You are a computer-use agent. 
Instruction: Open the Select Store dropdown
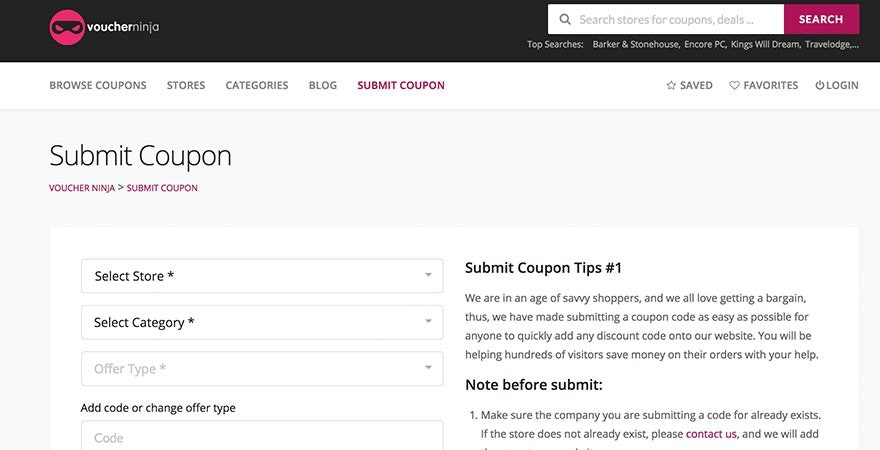click(x=262, y=276)
